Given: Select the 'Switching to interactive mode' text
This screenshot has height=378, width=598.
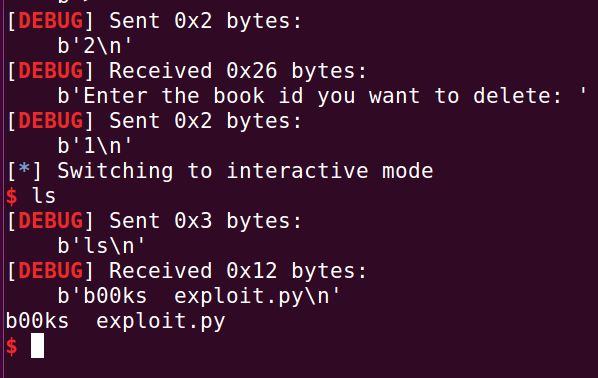Looking at the screenshot, I should pyautogui.click(x=245, y=171).
